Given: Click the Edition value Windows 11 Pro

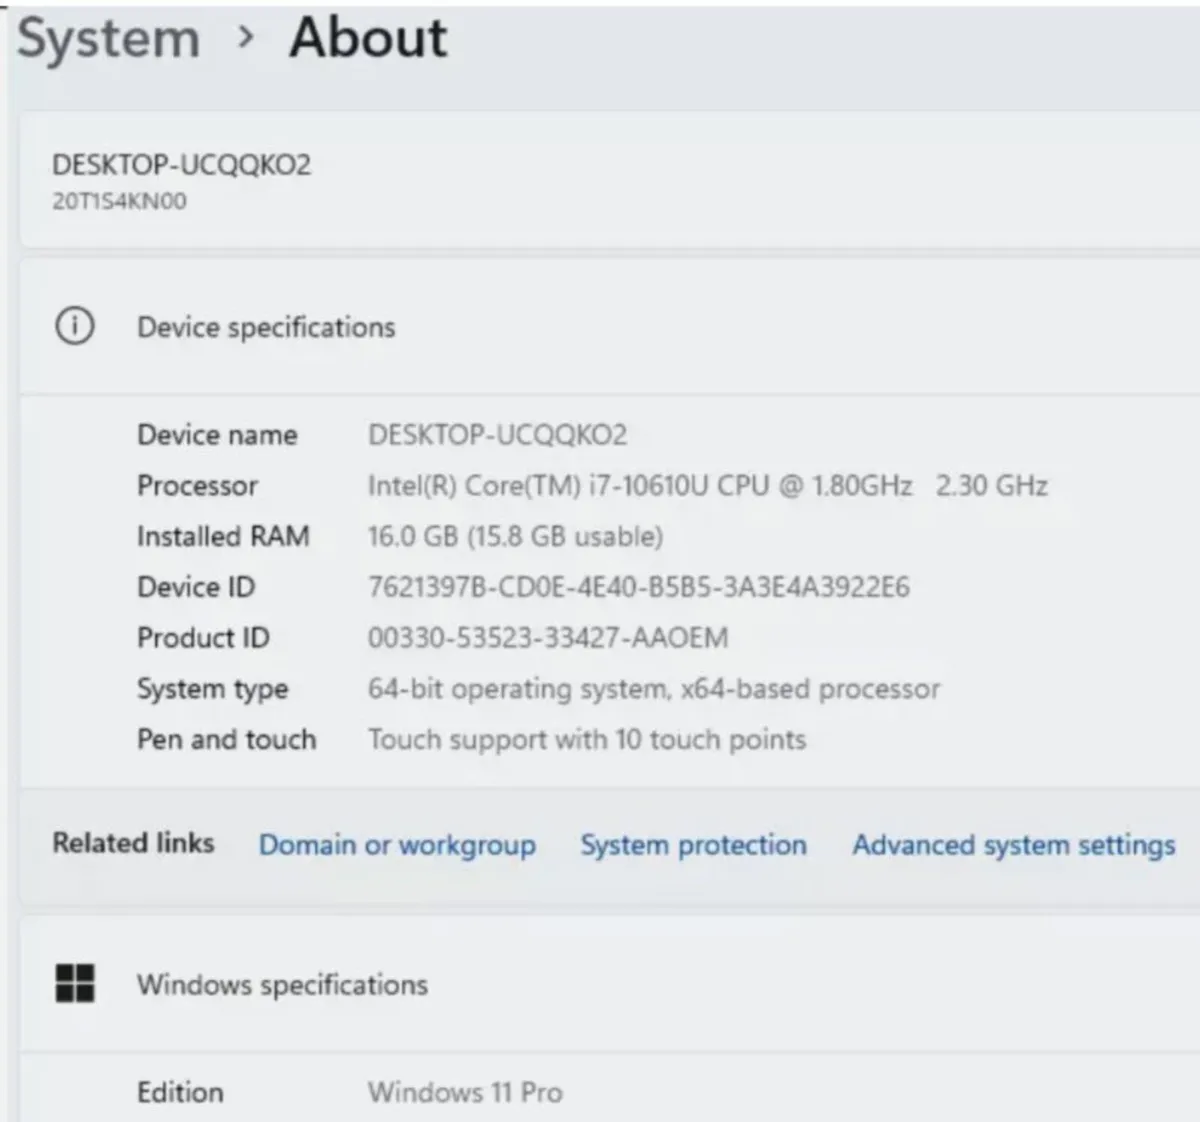Looking at the screenshot, I should (464, 1092).
